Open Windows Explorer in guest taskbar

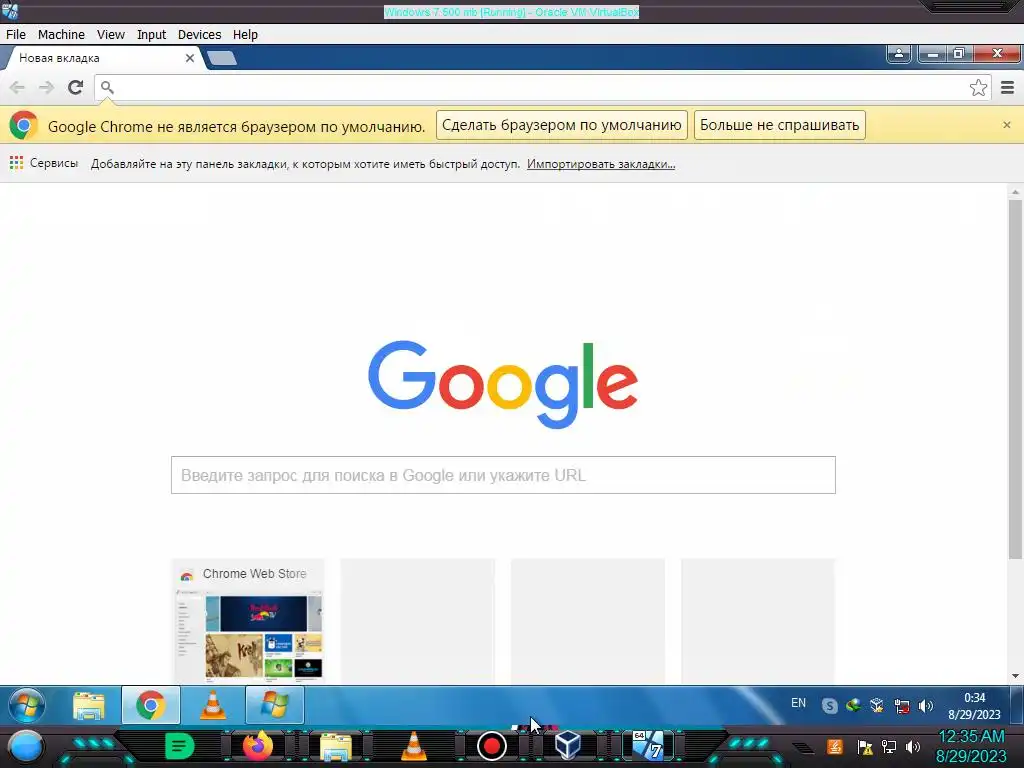[89, 705]
